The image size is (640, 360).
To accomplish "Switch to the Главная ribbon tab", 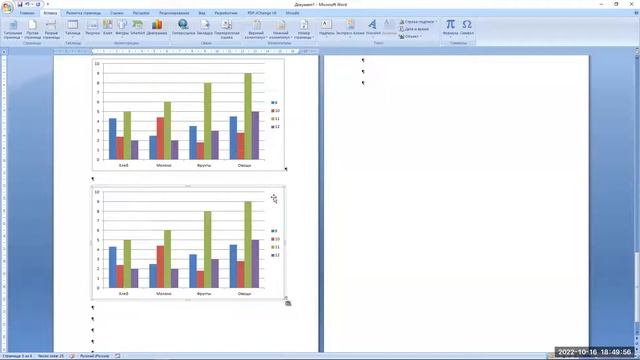I will pos(27,13).
